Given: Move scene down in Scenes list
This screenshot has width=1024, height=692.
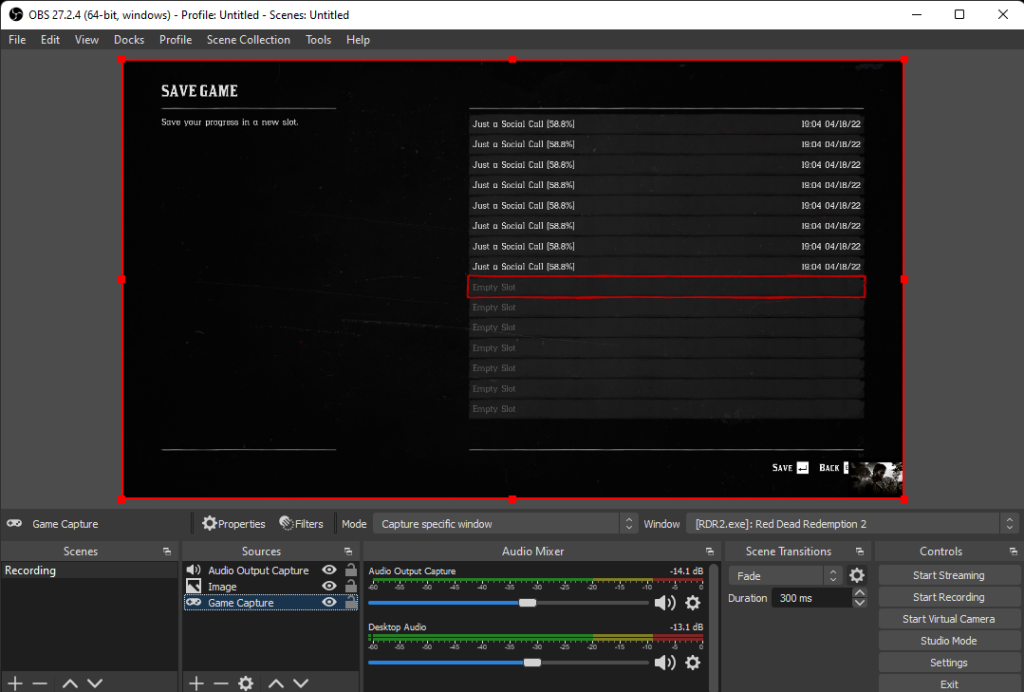Looking at the screenshot, I should (95, 684).
